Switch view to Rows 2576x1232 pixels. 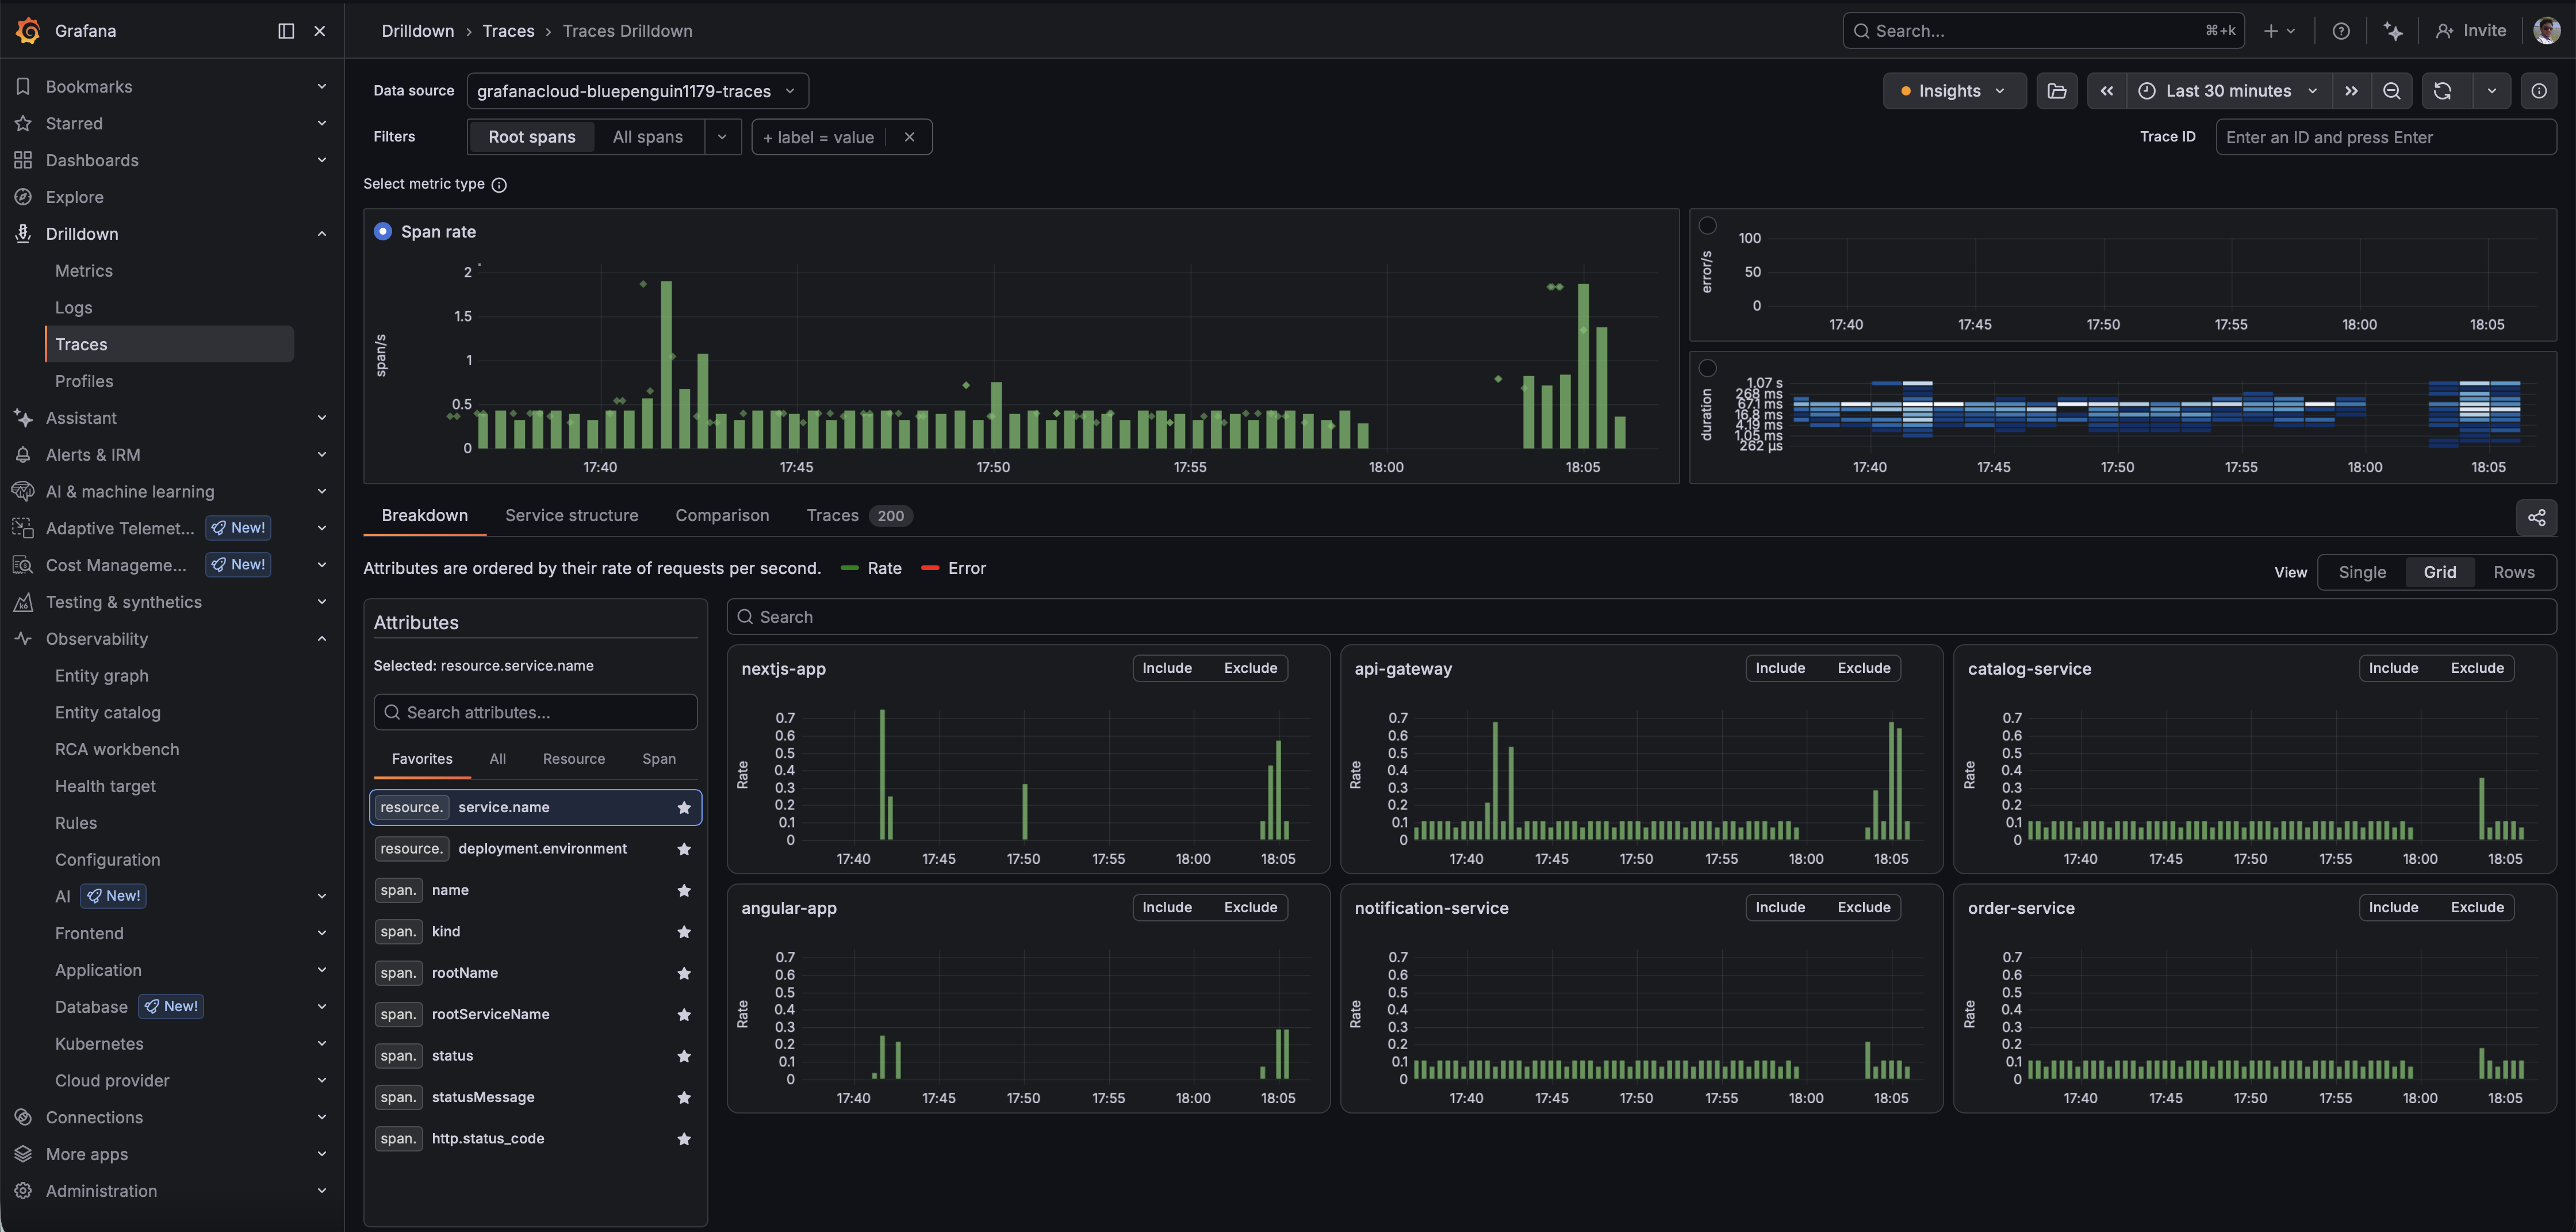click(2513, 572)
